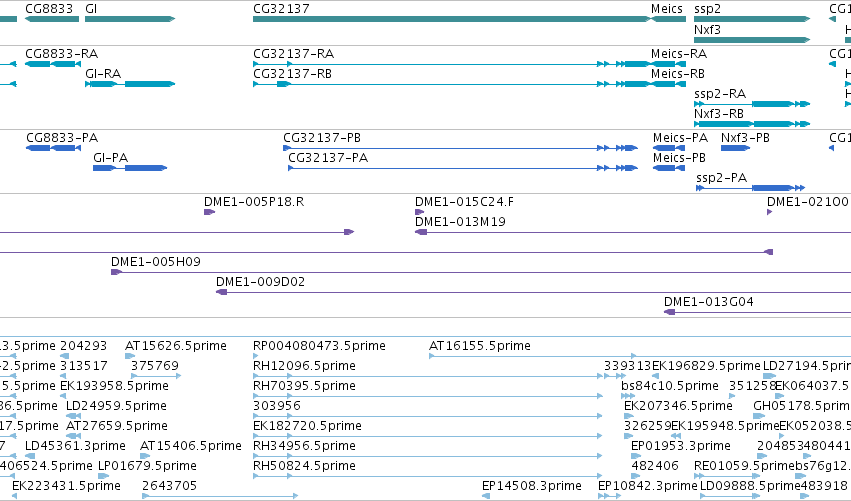Open the CG32137-RA transcript label

294,54
